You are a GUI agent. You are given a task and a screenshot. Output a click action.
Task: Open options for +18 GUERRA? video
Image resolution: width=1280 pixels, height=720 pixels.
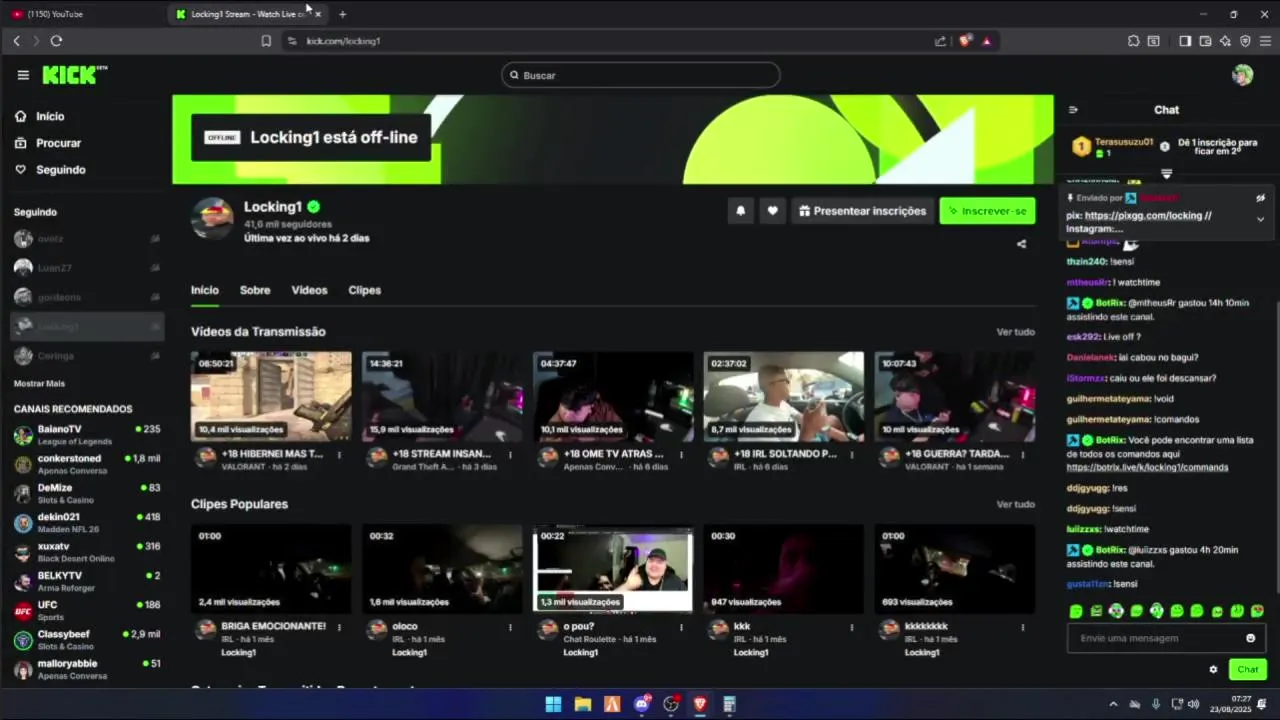(1023, 454)
